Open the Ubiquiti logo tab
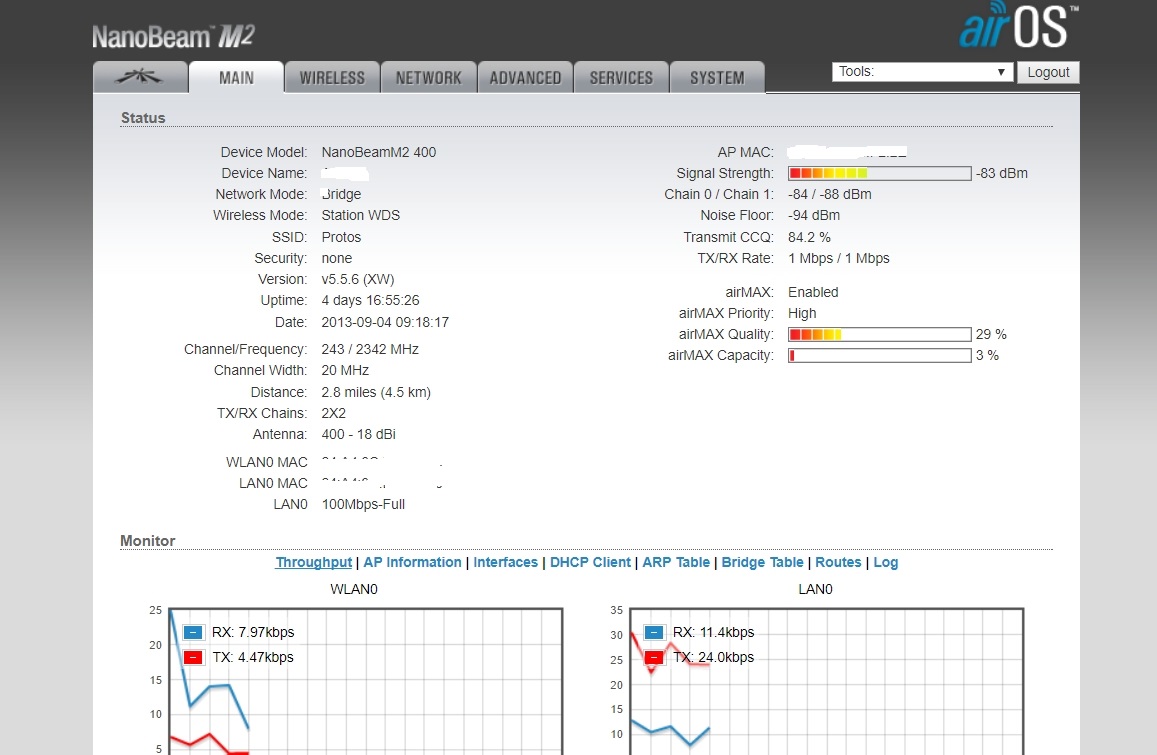1157x755 pixels. point(140,77)
